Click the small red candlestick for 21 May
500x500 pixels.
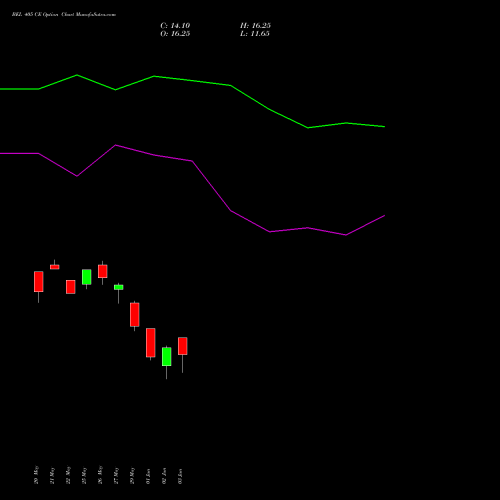(x=55, y=267)
